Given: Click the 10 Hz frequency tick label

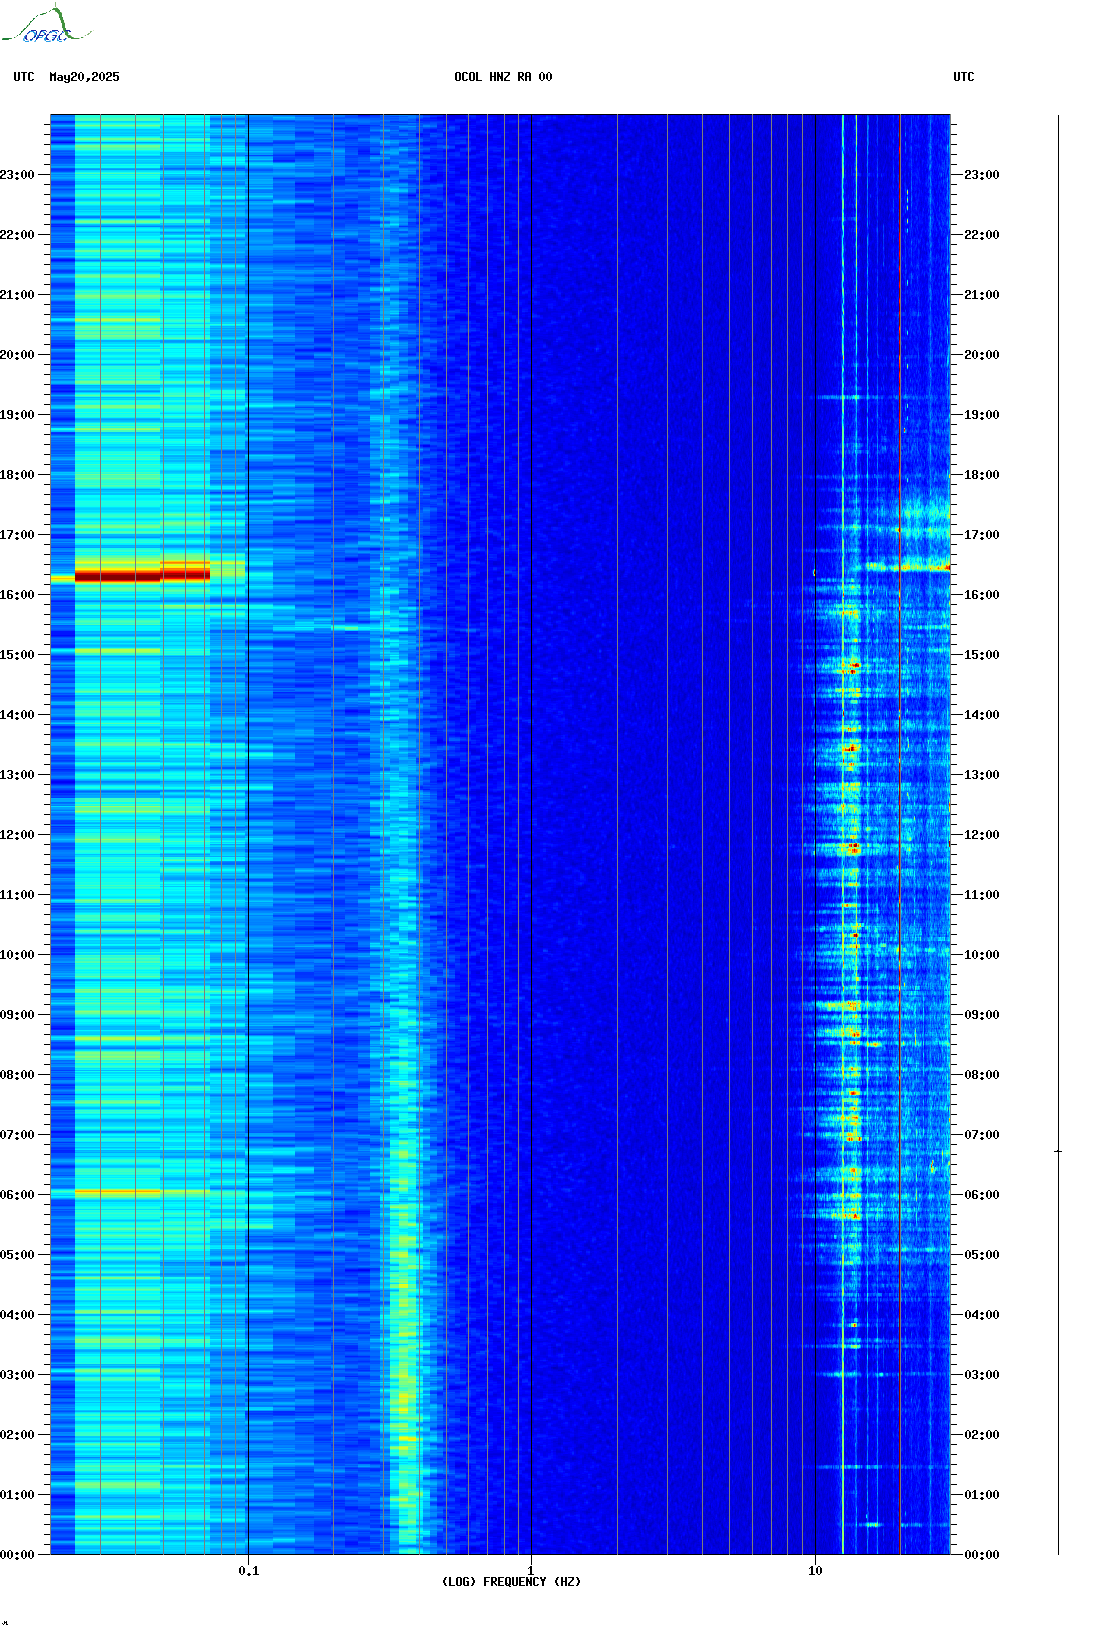Looking at the screenshot, I should [815, 1571].
